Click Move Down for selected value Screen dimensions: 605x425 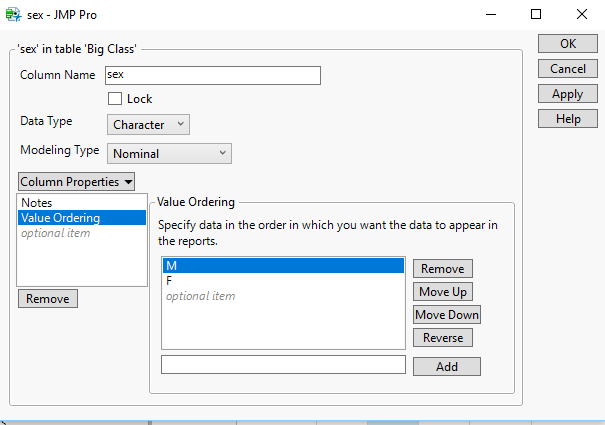447,315
